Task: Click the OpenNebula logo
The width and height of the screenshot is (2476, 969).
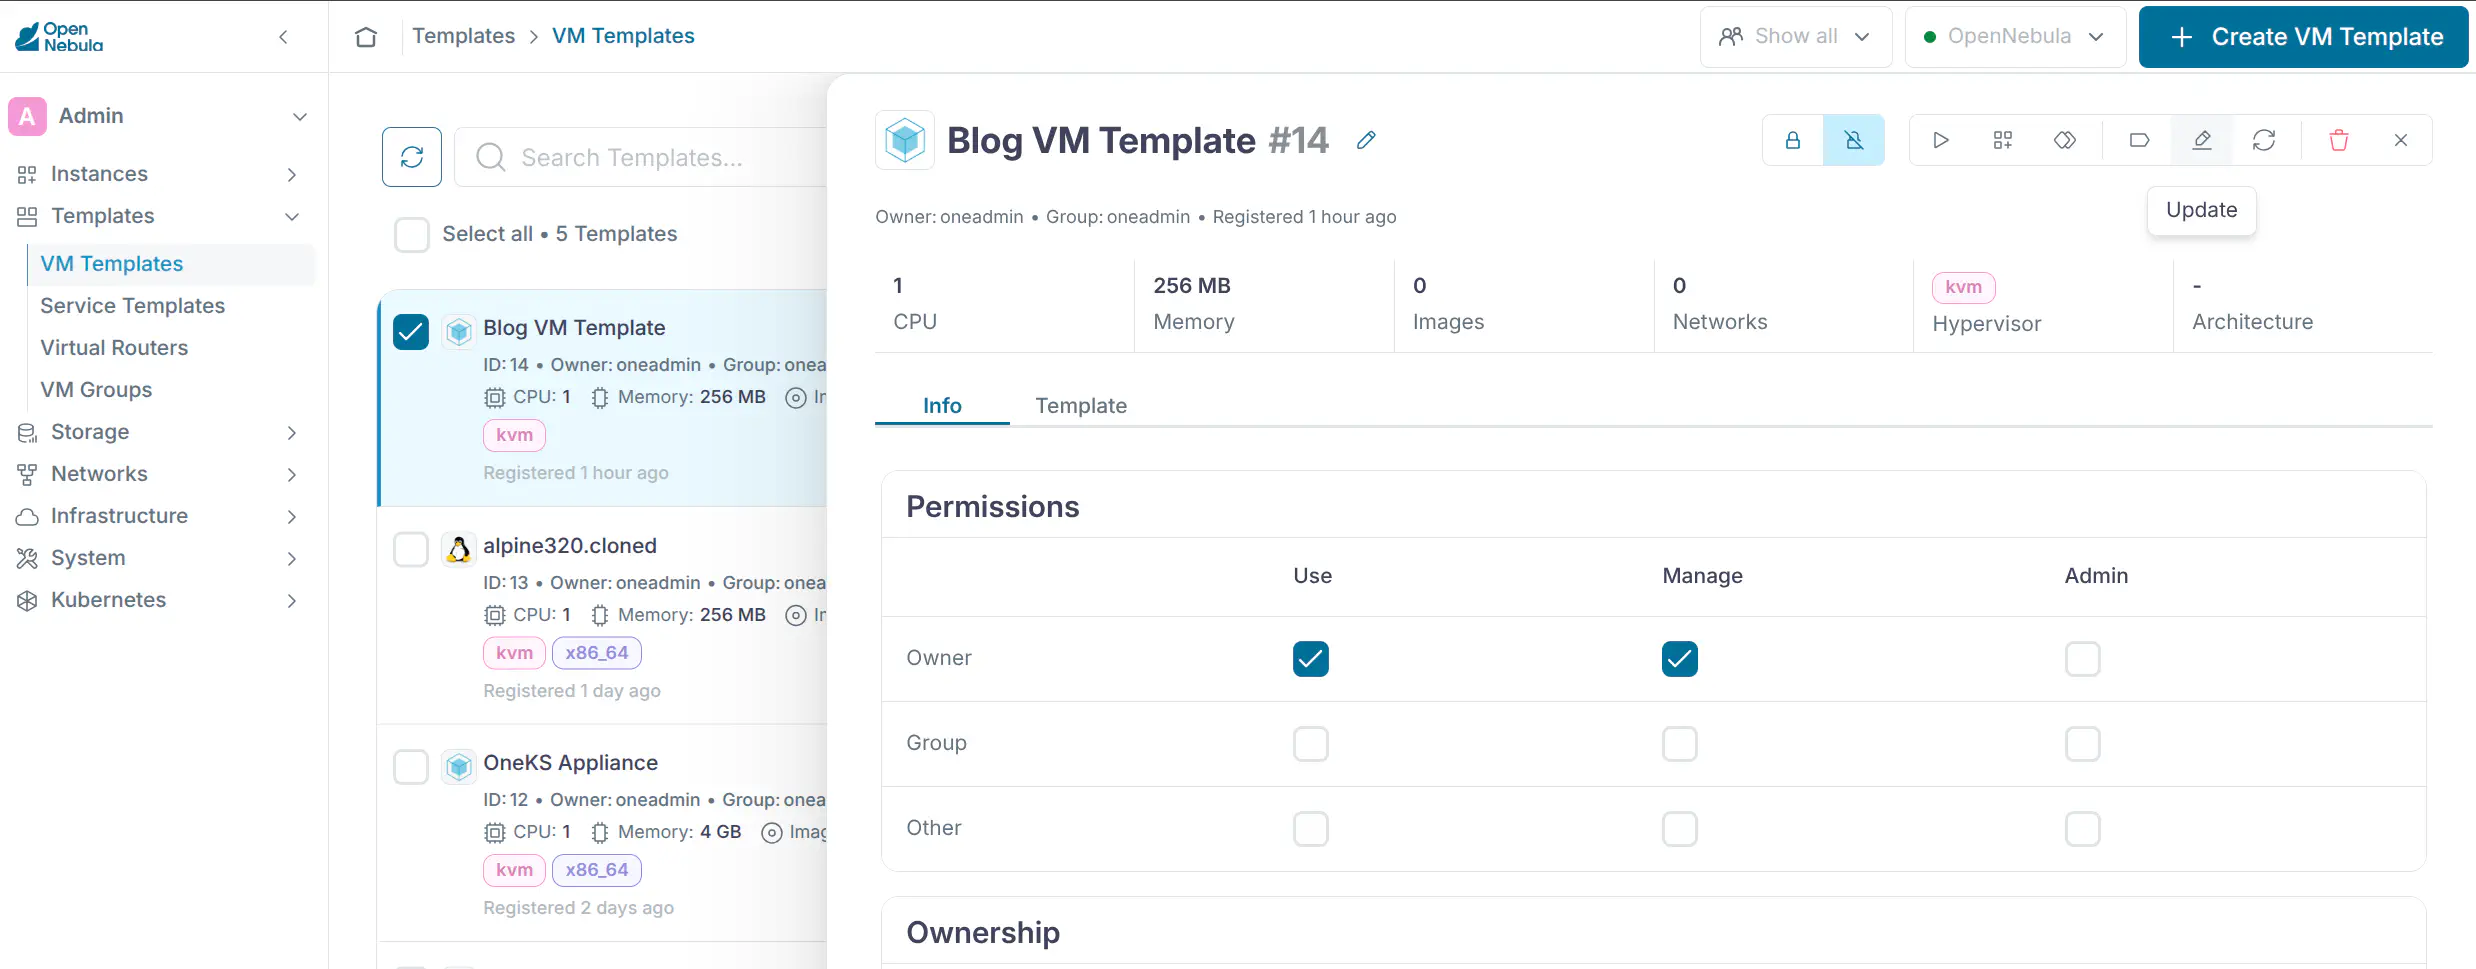Action: [60, 37]
